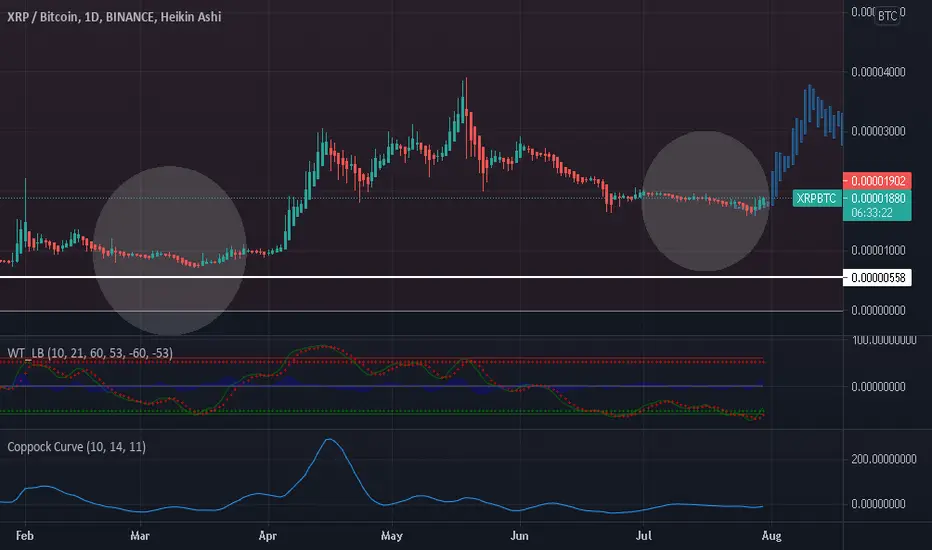Click the Mar label on time axis

pos(140,536)
